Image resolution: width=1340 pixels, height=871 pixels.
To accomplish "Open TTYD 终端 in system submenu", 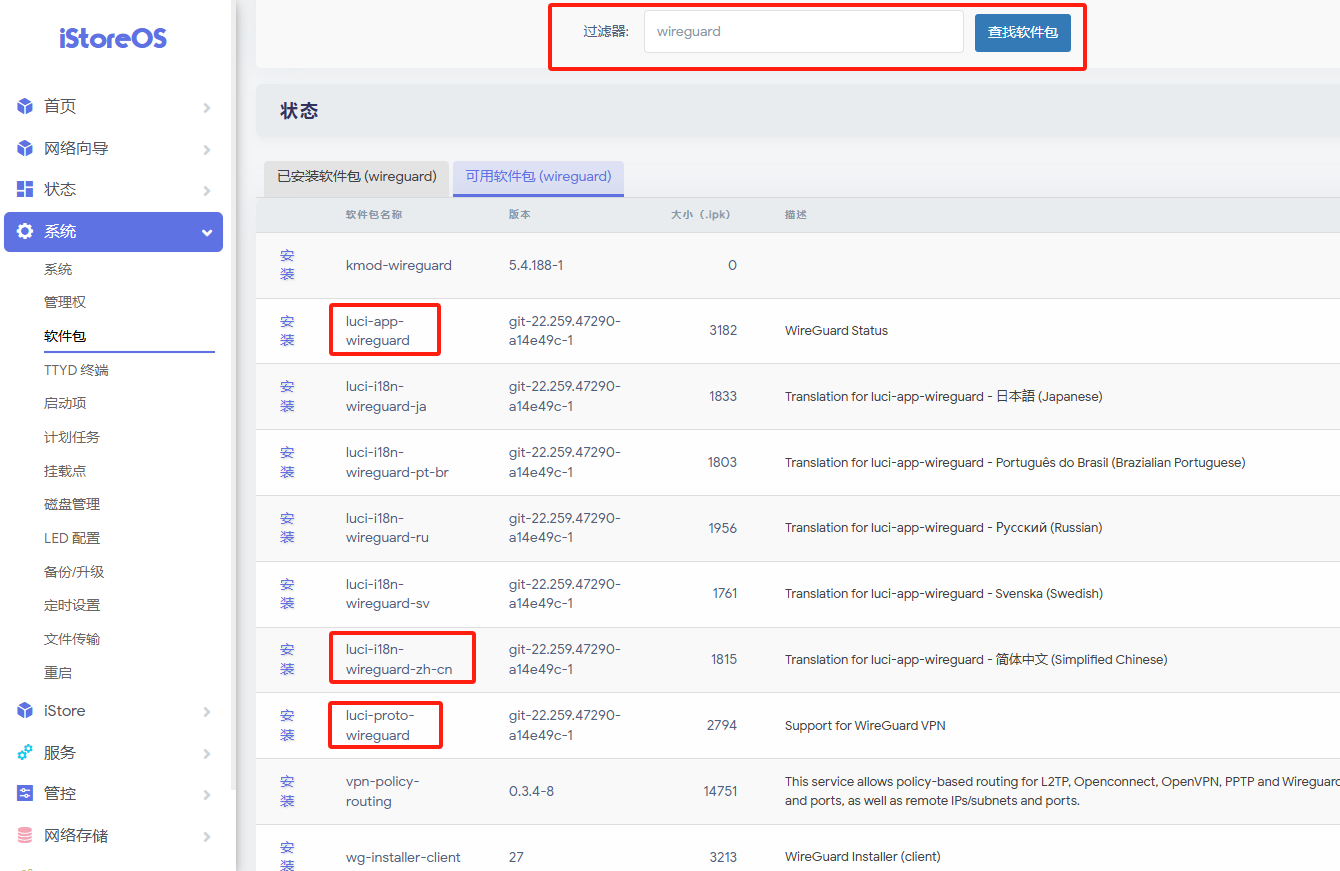I will pos(76,370).
